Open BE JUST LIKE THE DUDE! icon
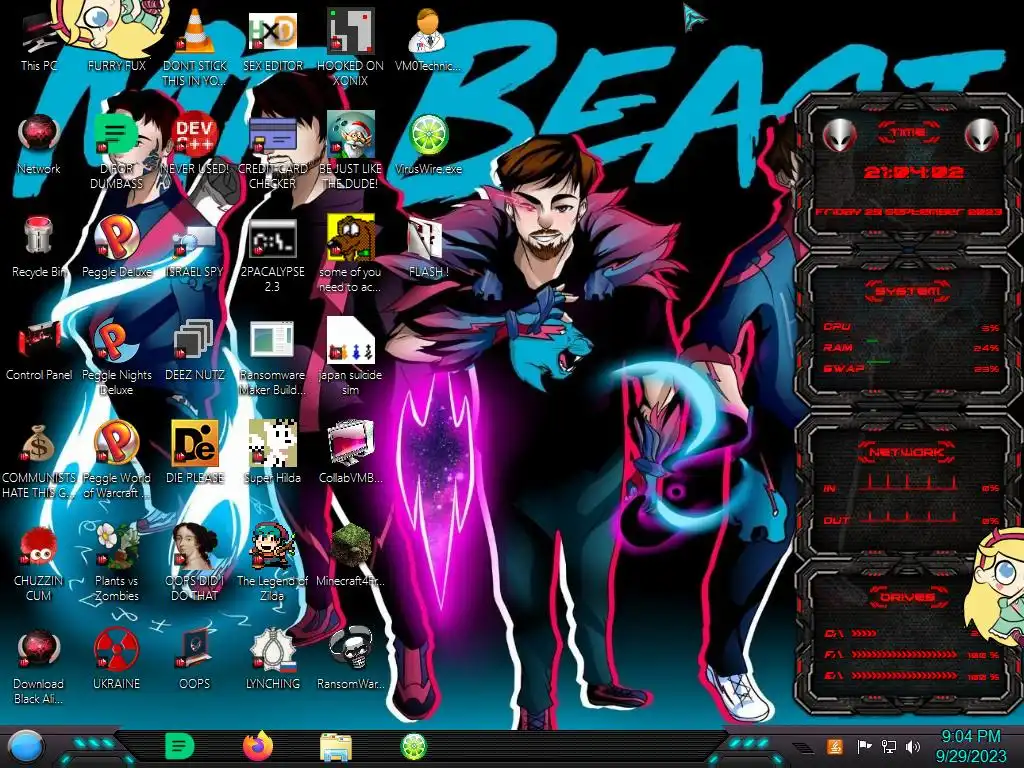Viewport: 1024px width, 768px height. pos(350,150)
